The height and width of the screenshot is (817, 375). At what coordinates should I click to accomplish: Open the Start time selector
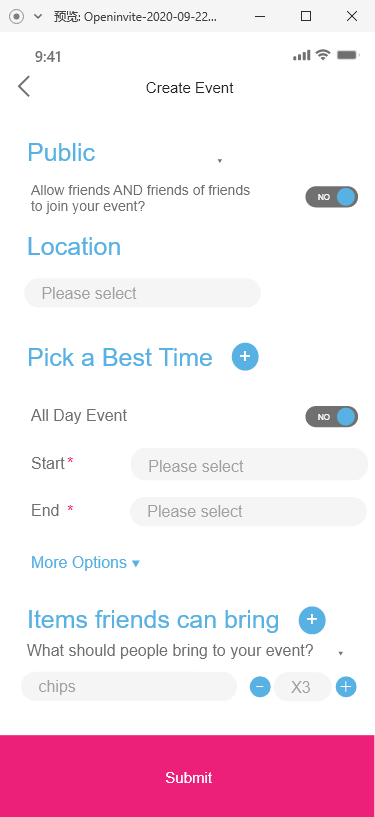249,464
